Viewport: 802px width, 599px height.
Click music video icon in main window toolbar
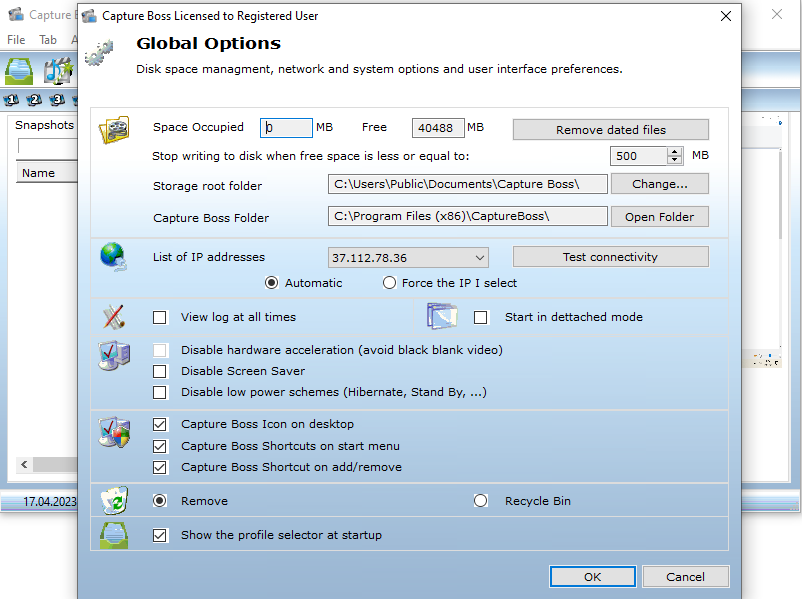[58, 71]
